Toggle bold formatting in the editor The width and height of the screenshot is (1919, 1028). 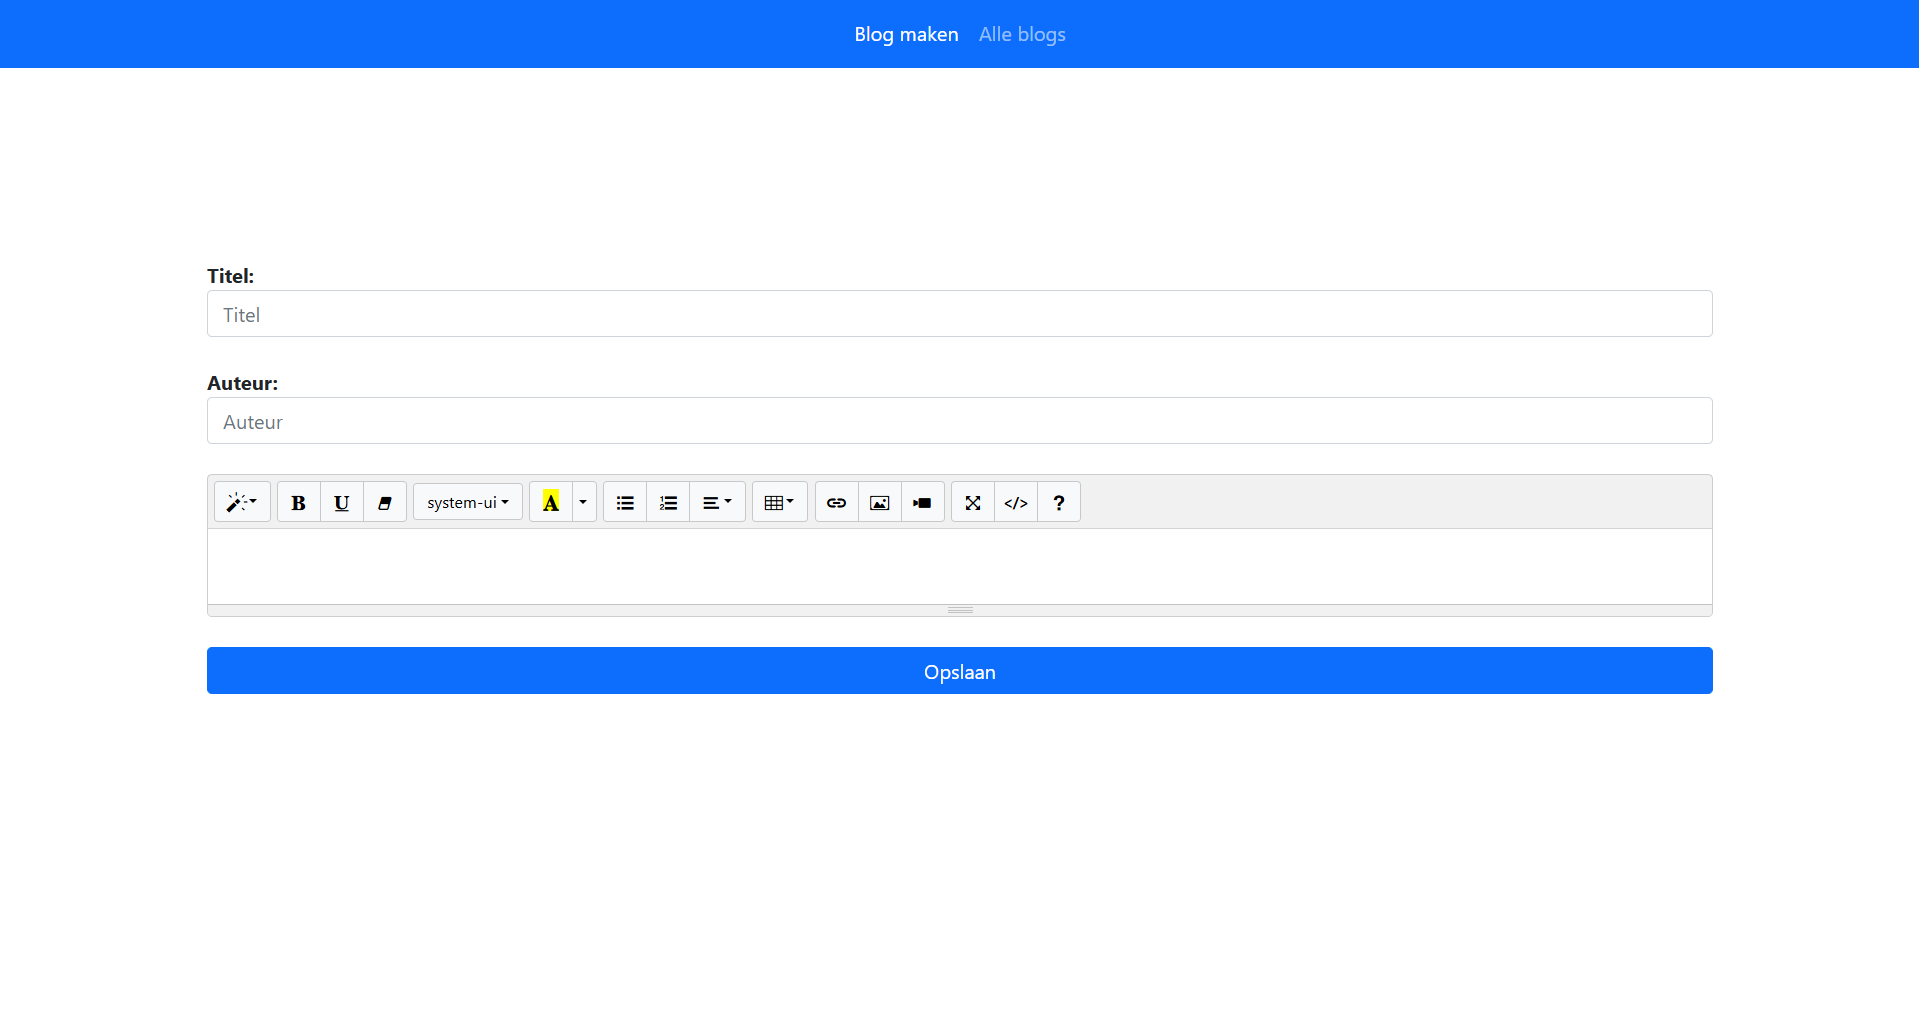tap(298, 503)
